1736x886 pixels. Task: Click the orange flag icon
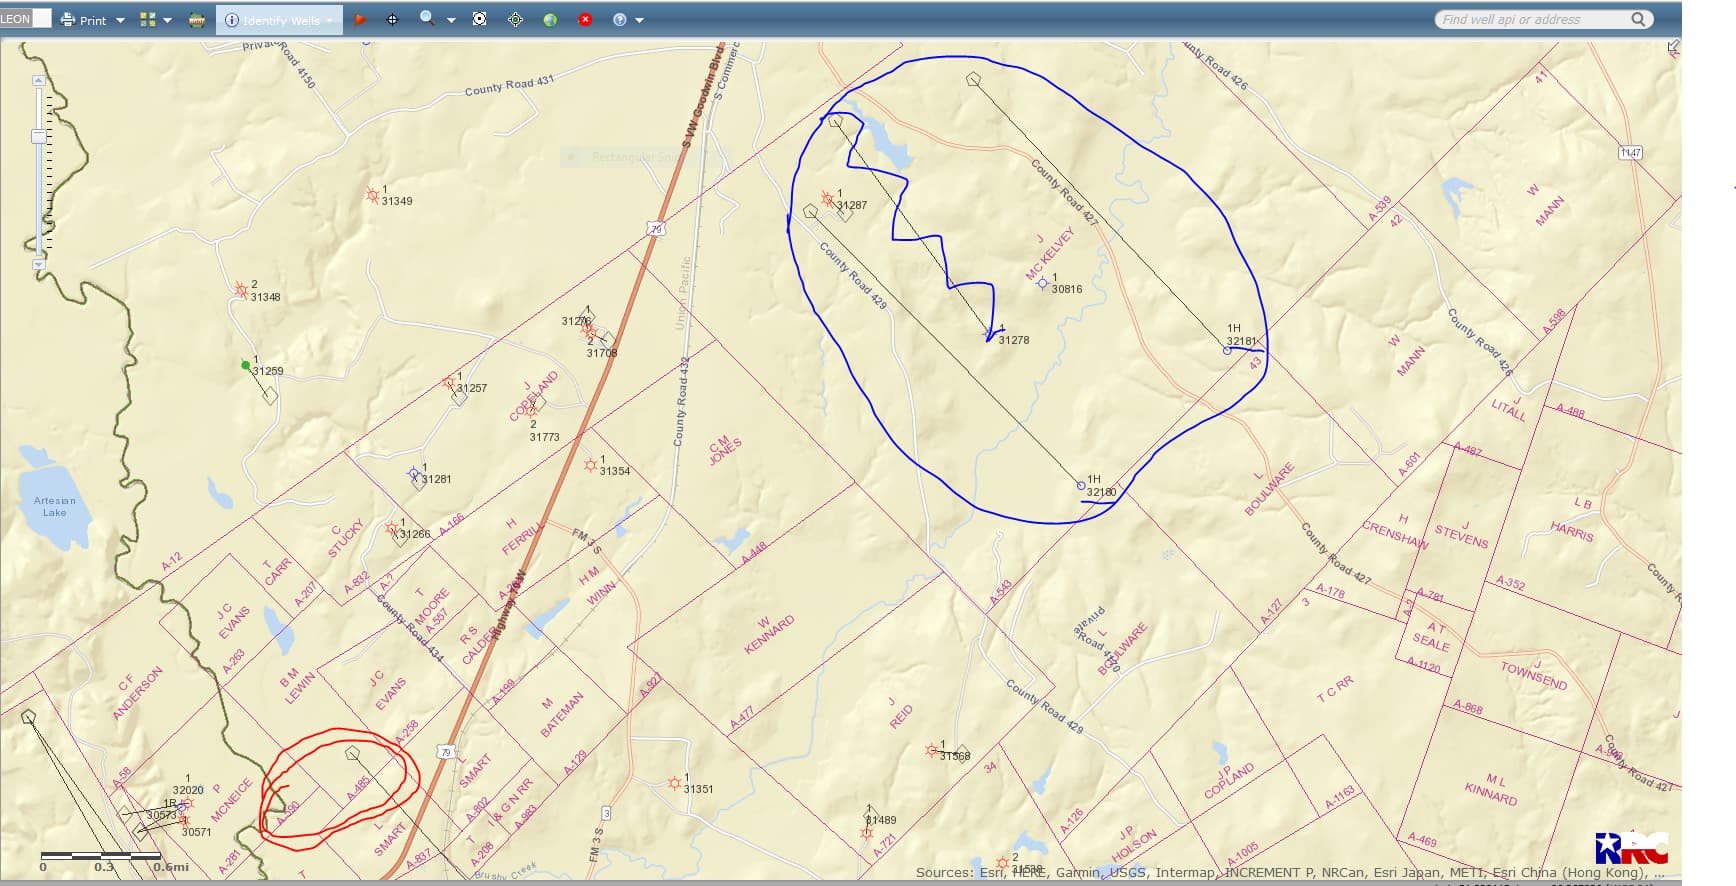click(x=360, y=20)
